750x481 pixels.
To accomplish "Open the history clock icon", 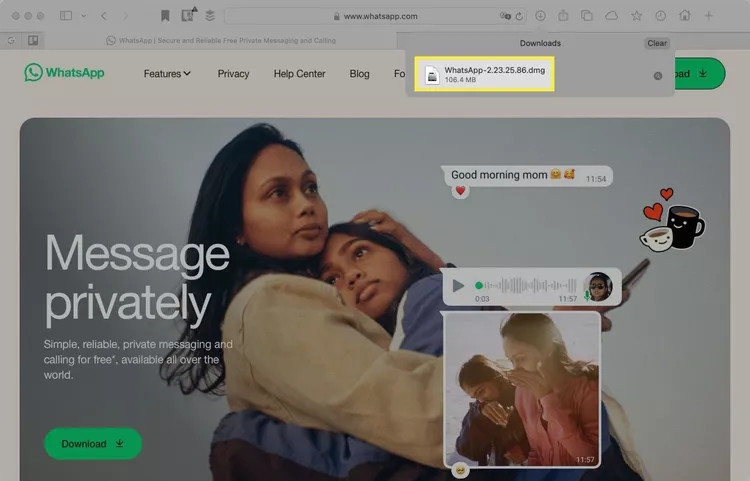I will coord(661,16).
